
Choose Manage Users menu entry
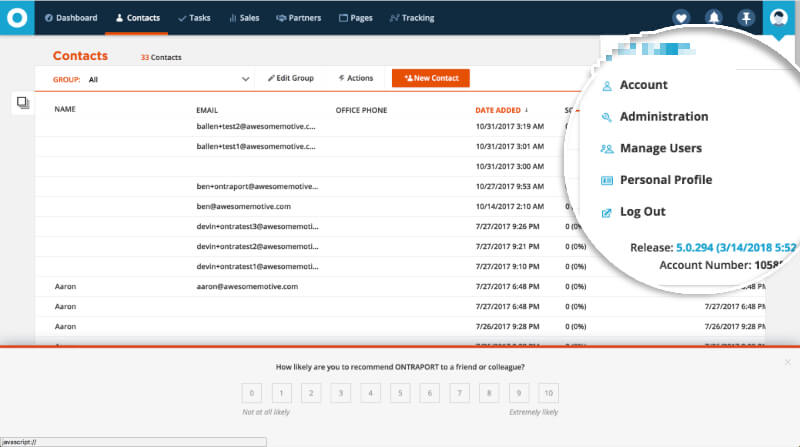661,148
